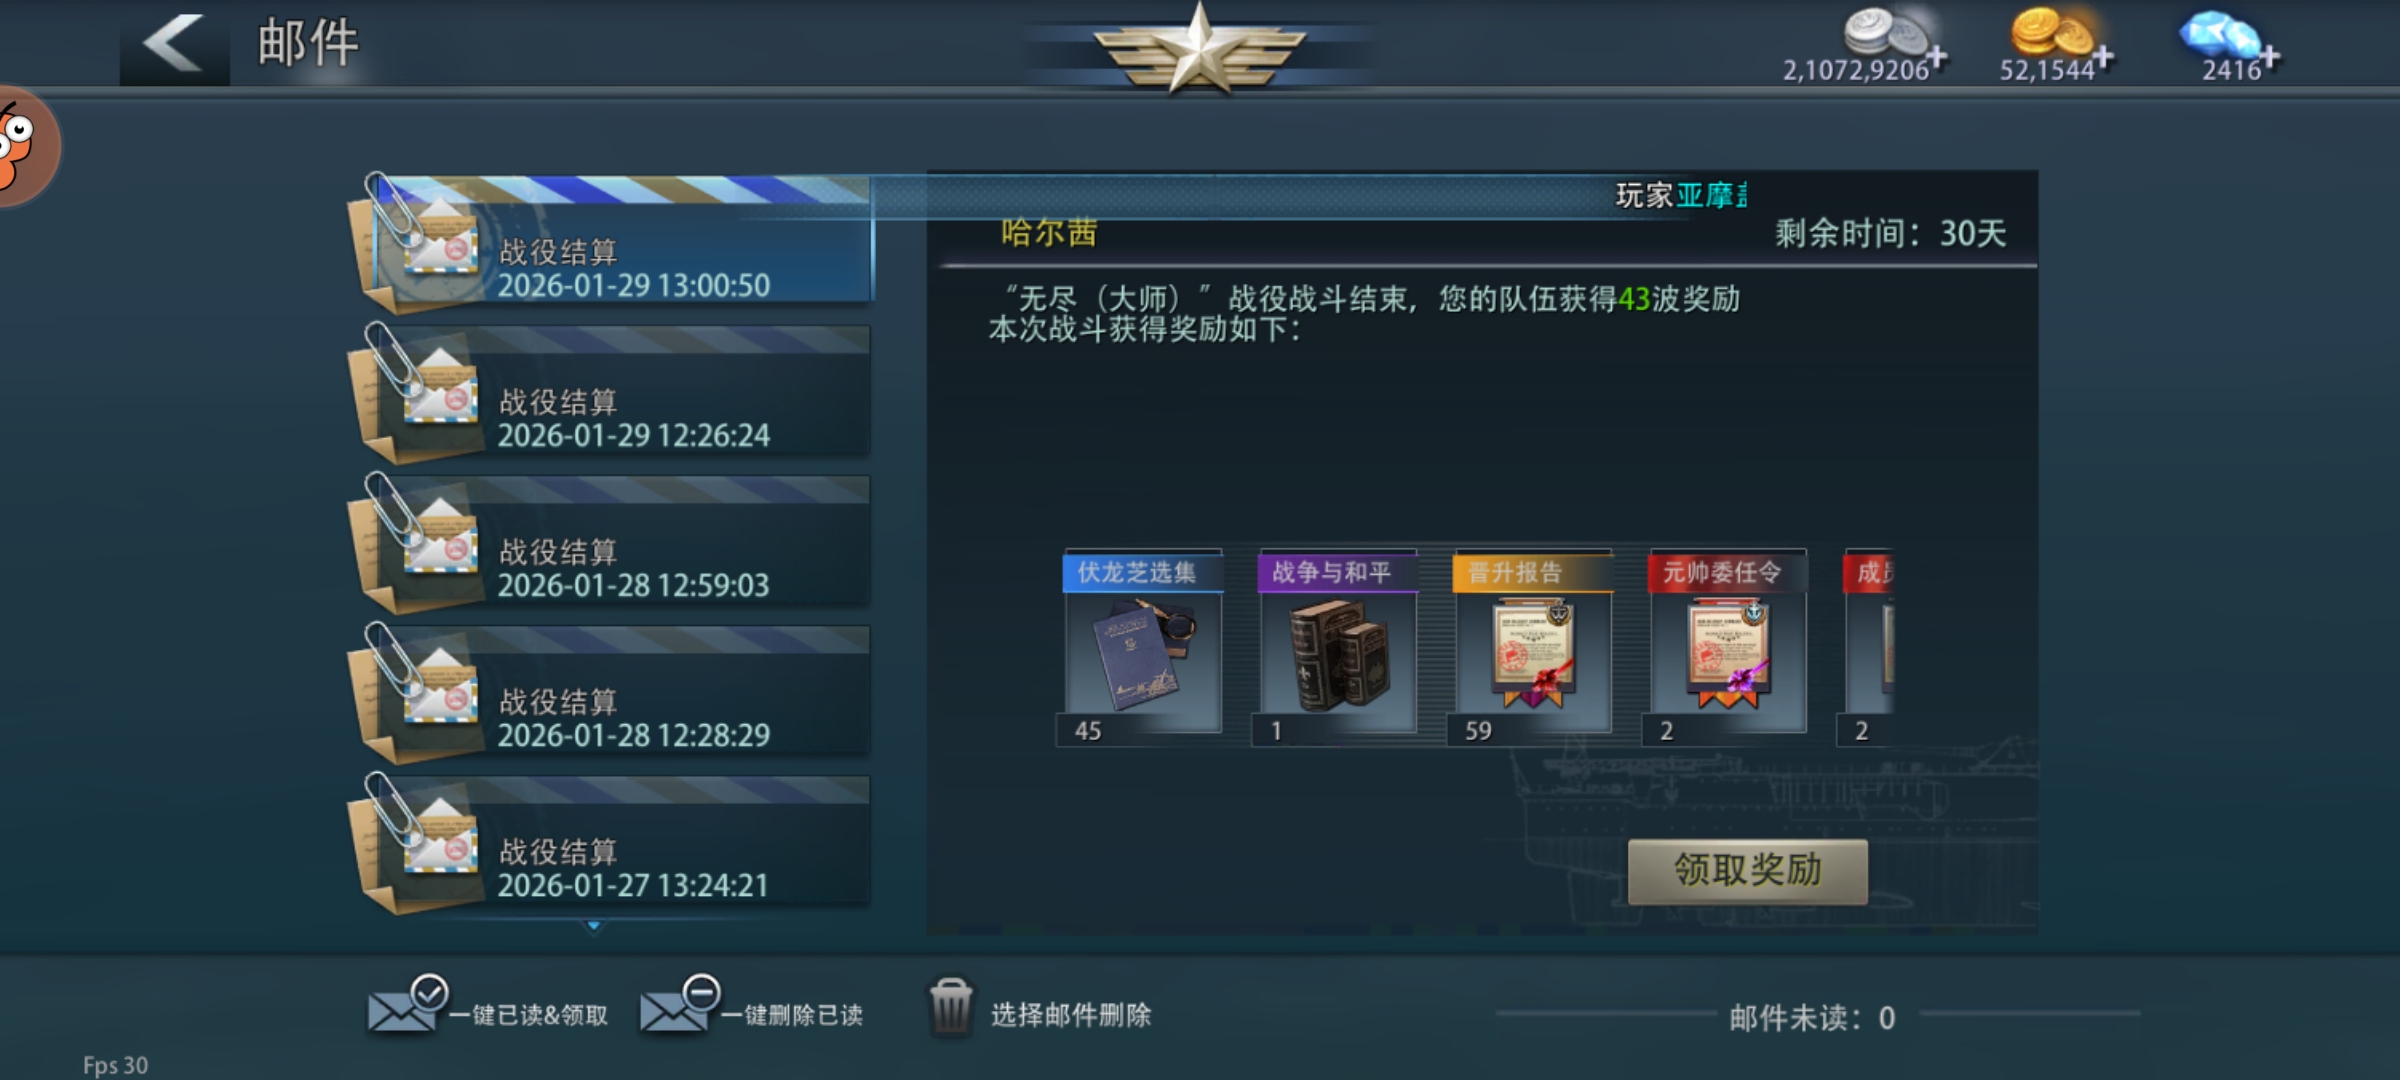The width and height of the screenshot is (2400, 1080).
Task: Click player name 亚摩 link
Action: pyautogui.click(x=1711, y=195)
